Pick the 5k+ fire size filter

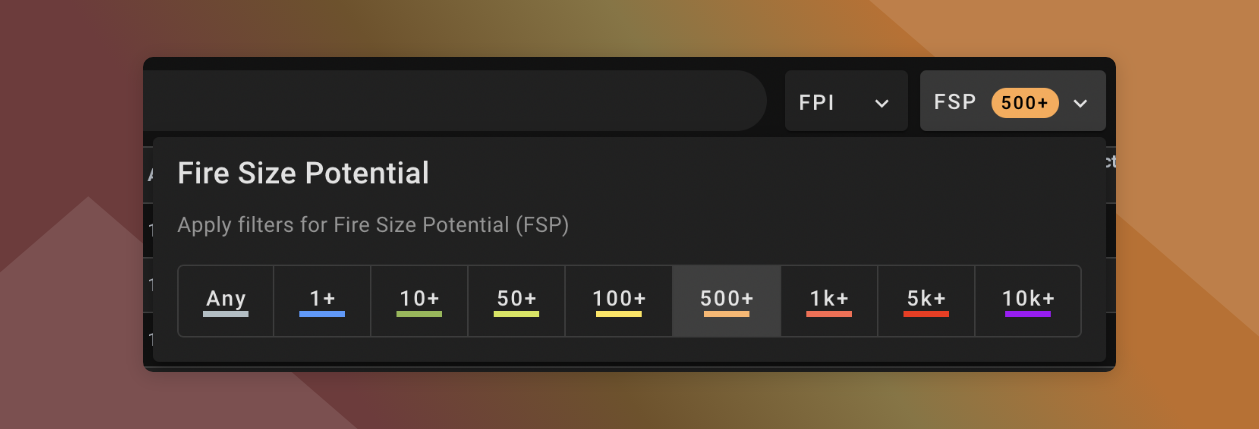pyautogui.click(x=926, y=300)
